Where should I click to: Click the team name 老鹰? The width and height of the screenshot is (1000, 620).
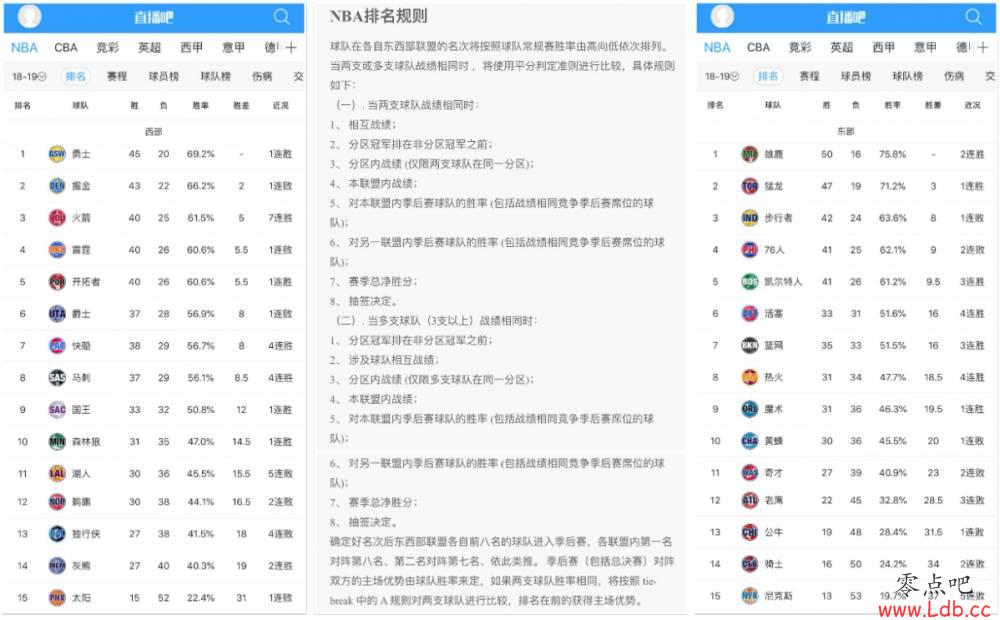tap(774, 500)
